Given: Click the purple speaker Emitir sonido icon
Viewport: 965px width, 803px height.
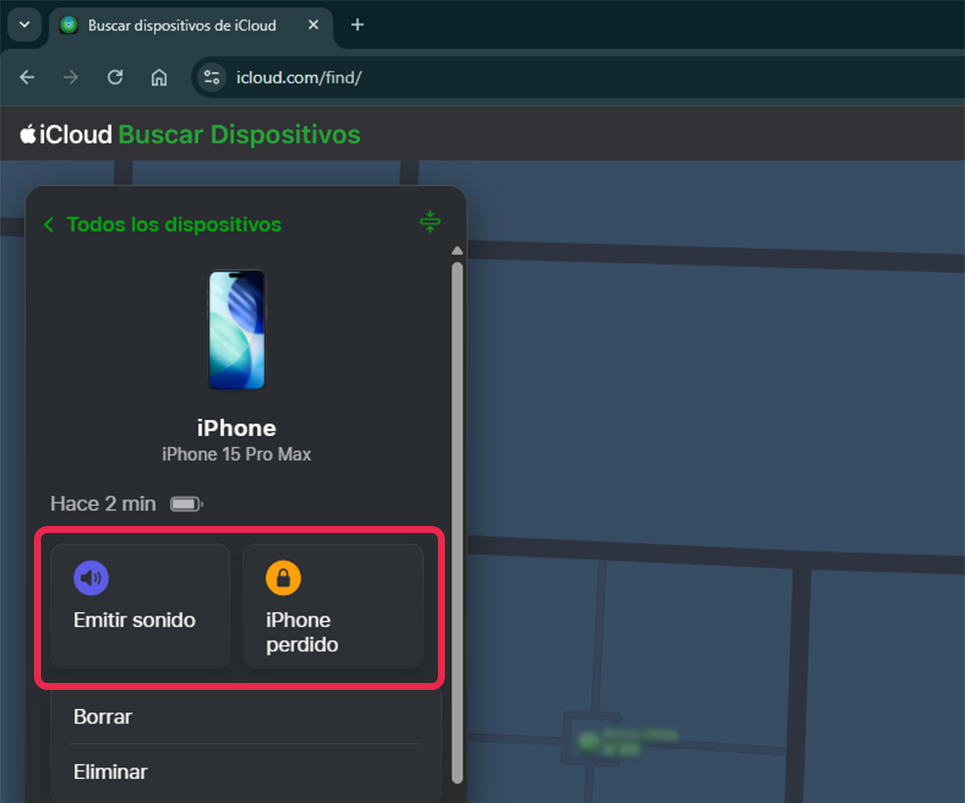Looking at the screenshot, I should pyautogui.click(x=91, y=578).
